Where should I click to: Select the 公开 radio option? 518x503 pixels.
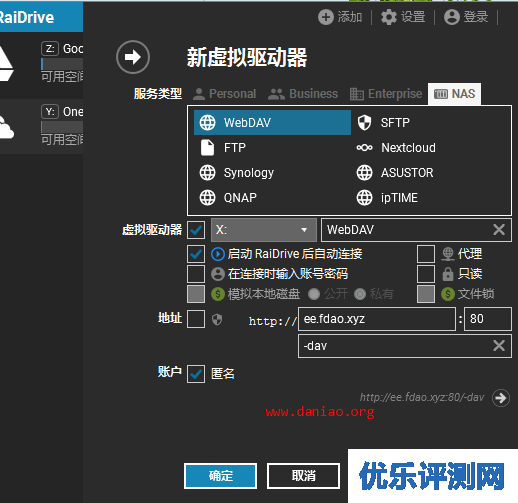coord(314,294)
